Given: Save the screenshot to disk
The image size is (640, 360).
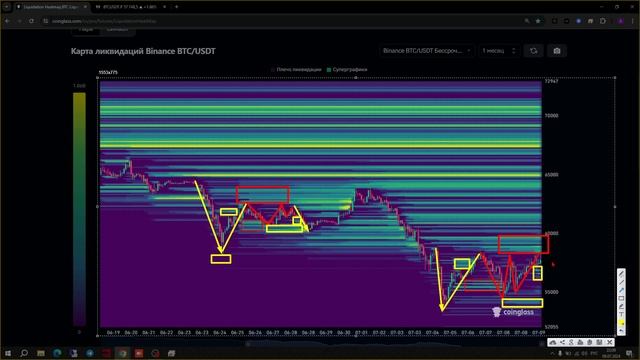Looking at the screenshot, I should 599,342.
